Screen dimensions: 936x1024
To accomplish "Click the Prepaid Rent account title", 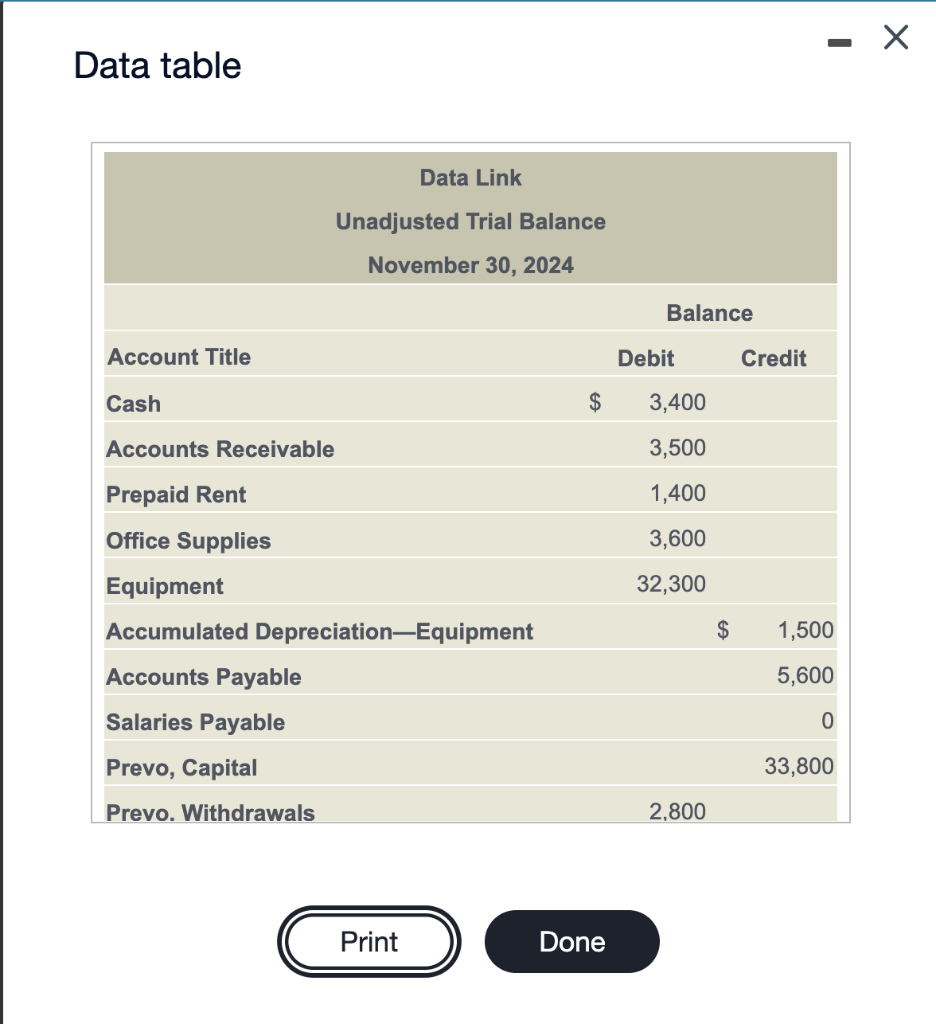I will 176,494.
